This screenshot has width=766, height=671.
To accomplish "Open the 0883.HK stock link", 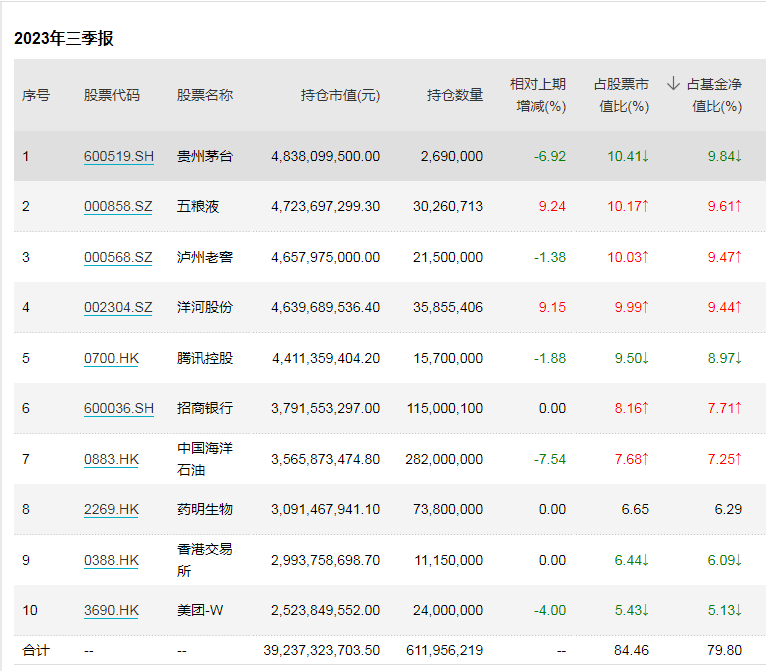I will point(111,459).
